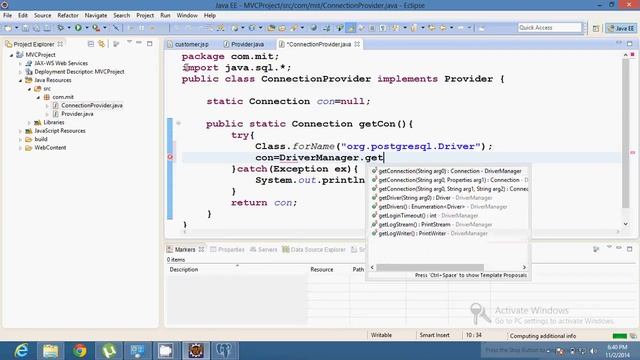The height and width of the screenshot is (360, 640).
Task: Click the Run Last Tool icon in toolbar
Action: tap(96, 28)
